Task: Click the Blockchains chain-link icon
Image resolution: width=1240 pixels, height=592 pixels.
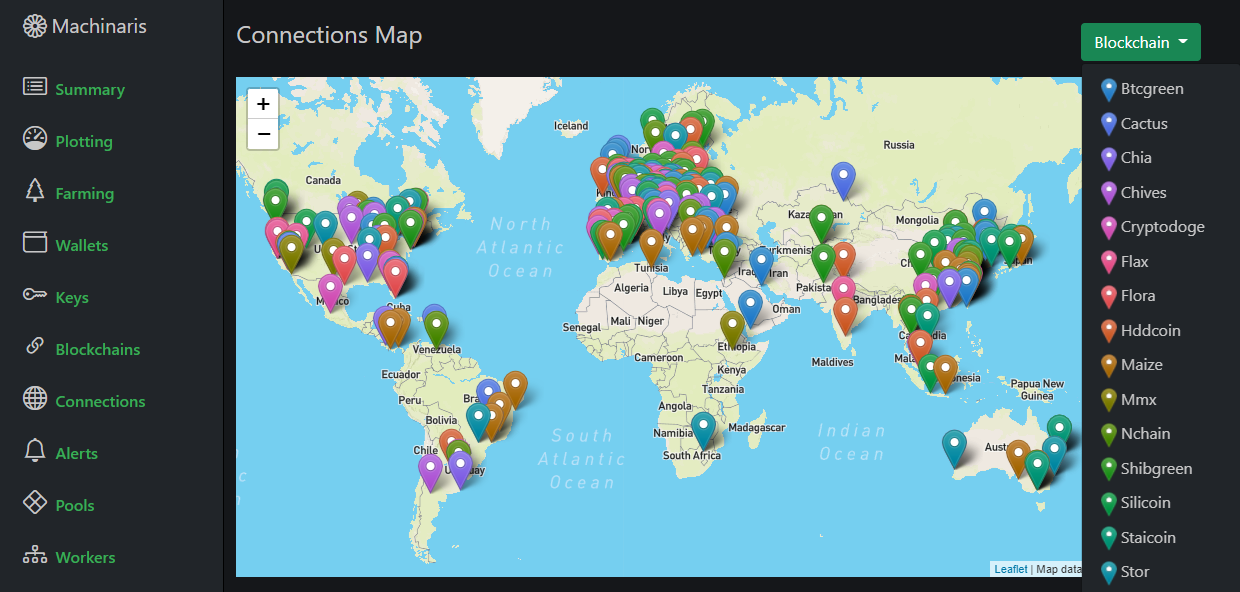Action: click(35, 347)
